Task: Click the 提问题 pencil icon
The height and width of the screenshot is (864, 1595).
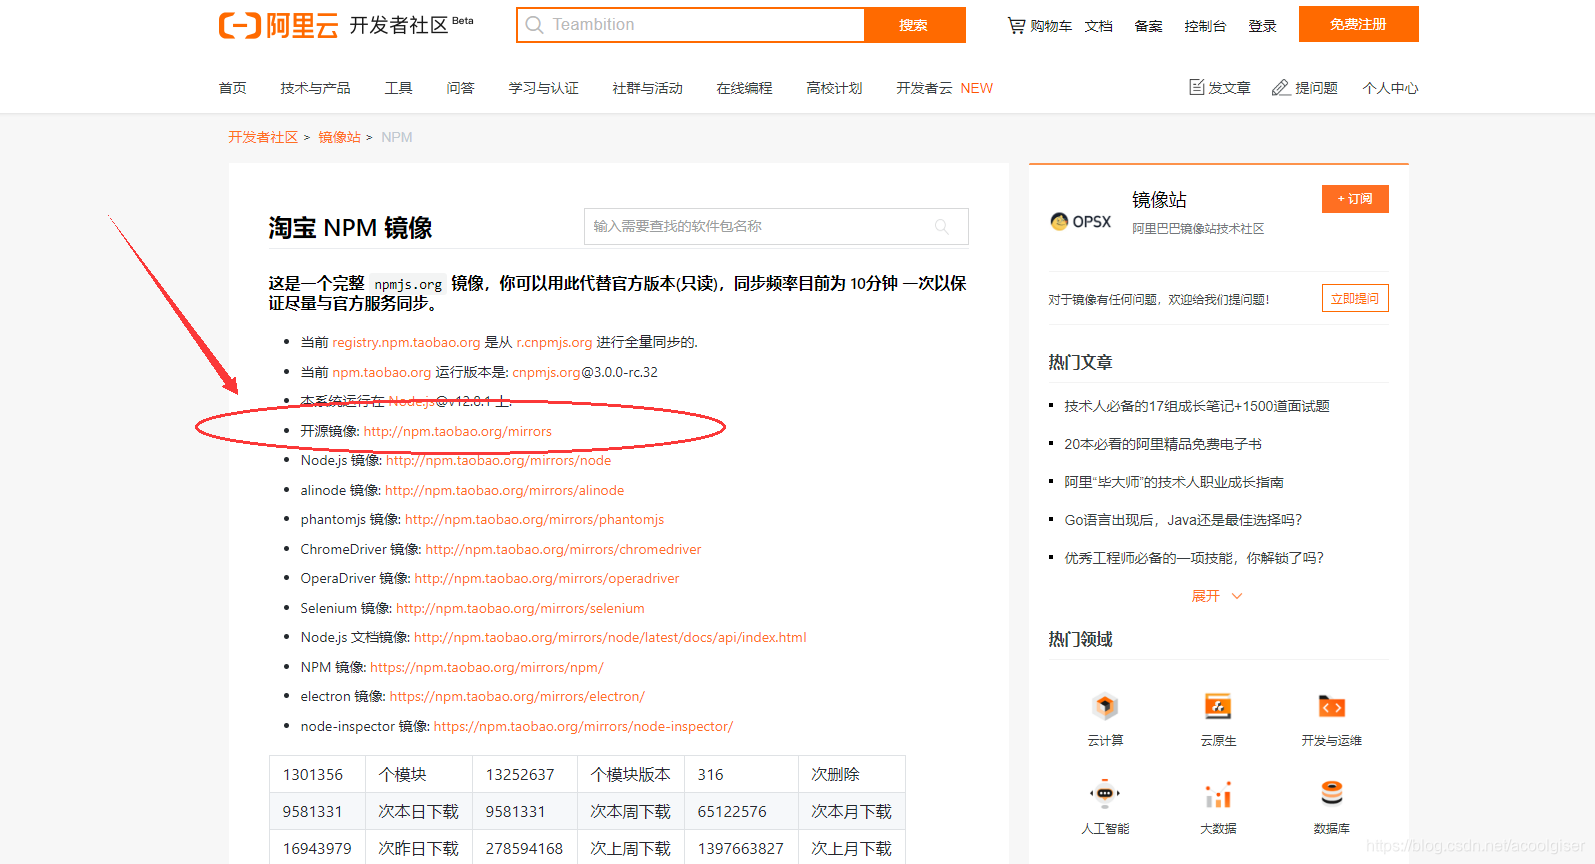Action: tap(1280, 88)
